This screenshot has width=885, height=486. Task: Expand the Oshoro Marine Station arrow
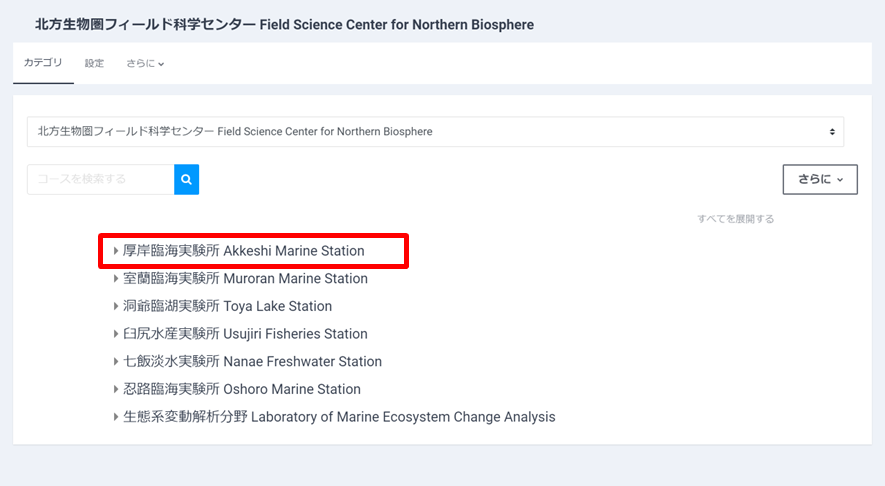tap(116, 389)
